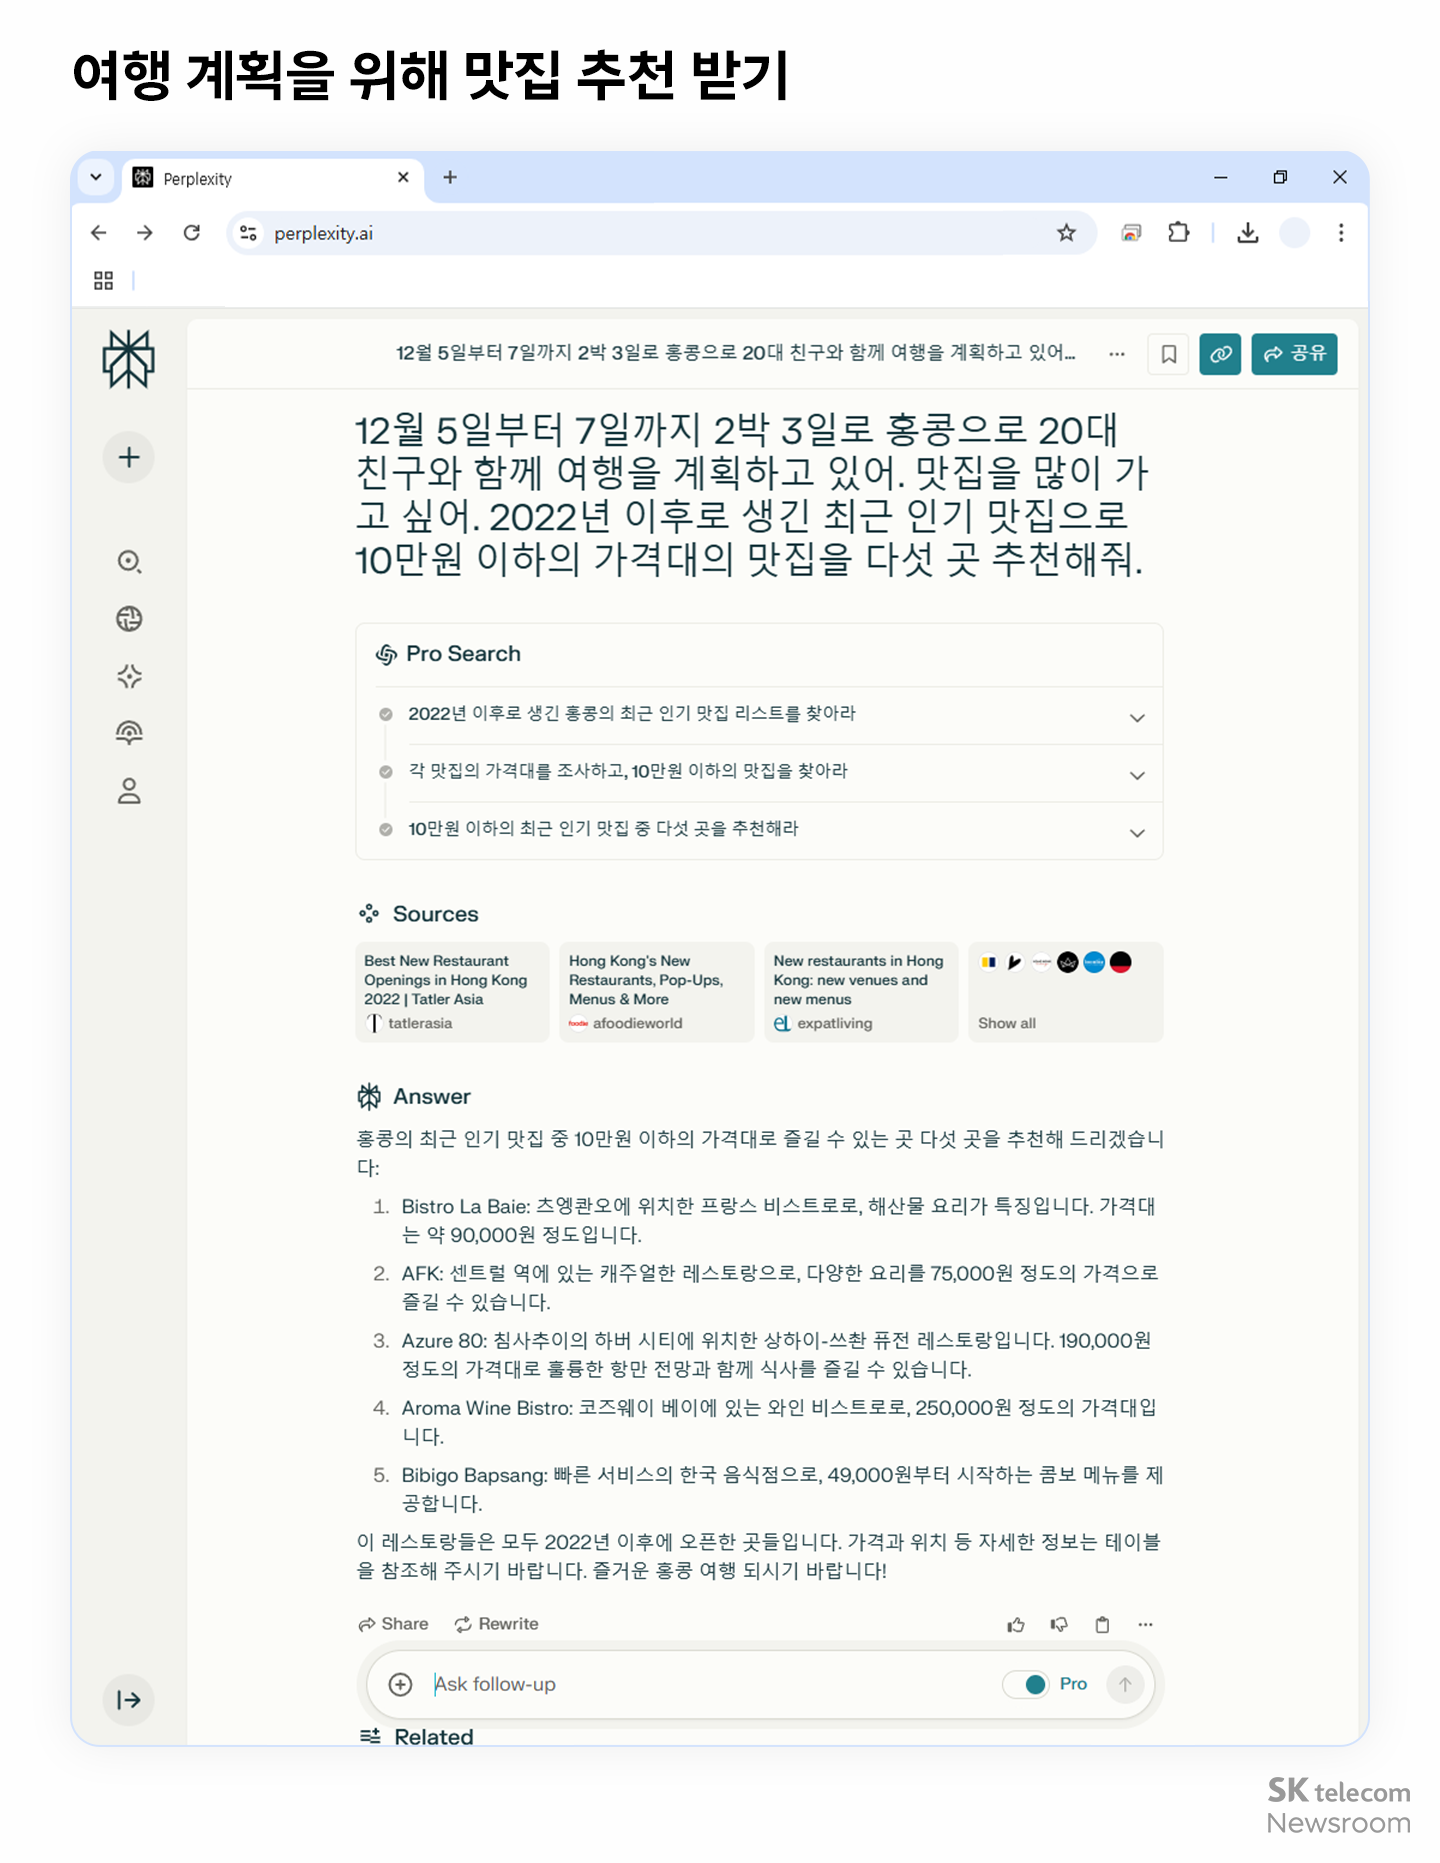
Task: Click the 공유 share button
Action: click(1294, 354)
